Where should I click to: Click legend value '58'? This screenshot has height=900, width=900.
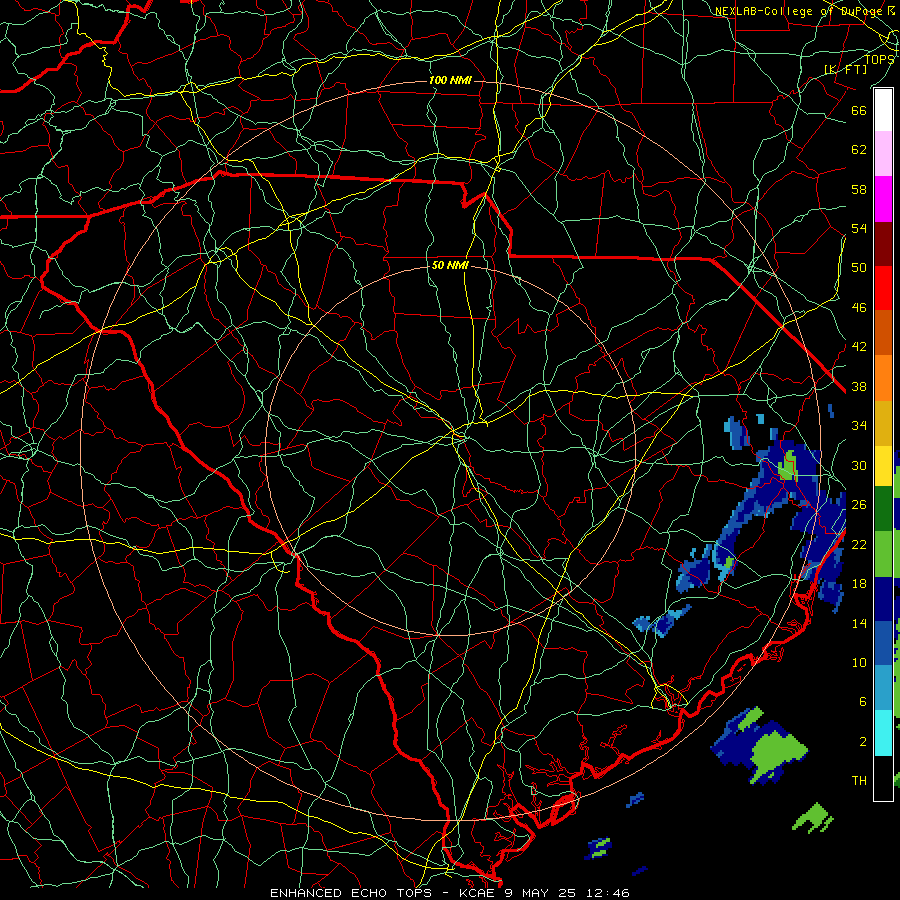[859, 189]
